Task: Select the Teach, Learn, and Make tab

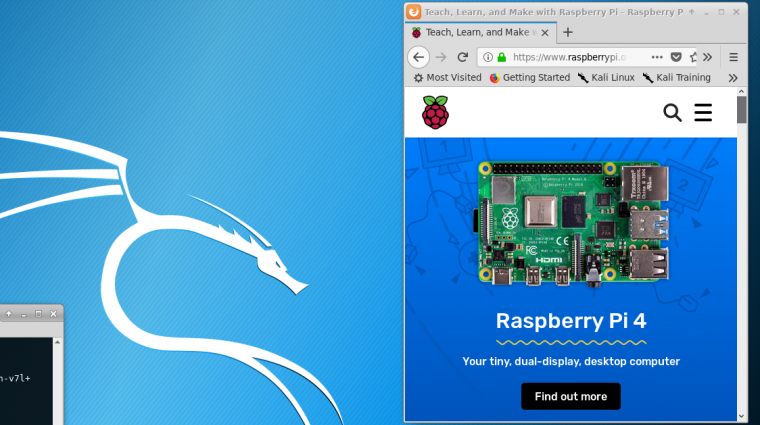Action: click(x=480, y=32)
